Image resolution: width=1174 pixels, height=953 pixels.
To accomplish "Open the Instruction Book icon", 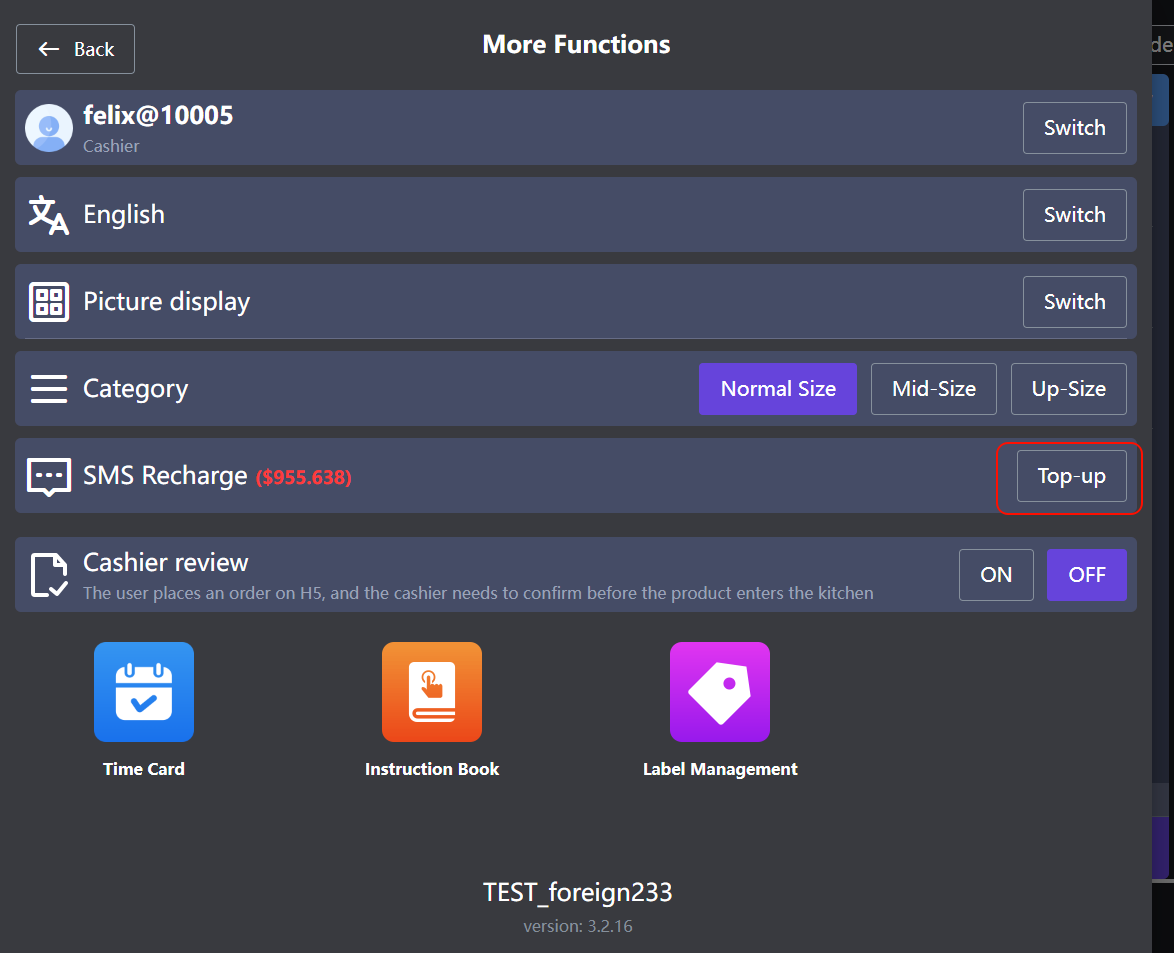I will pos(432,692).
